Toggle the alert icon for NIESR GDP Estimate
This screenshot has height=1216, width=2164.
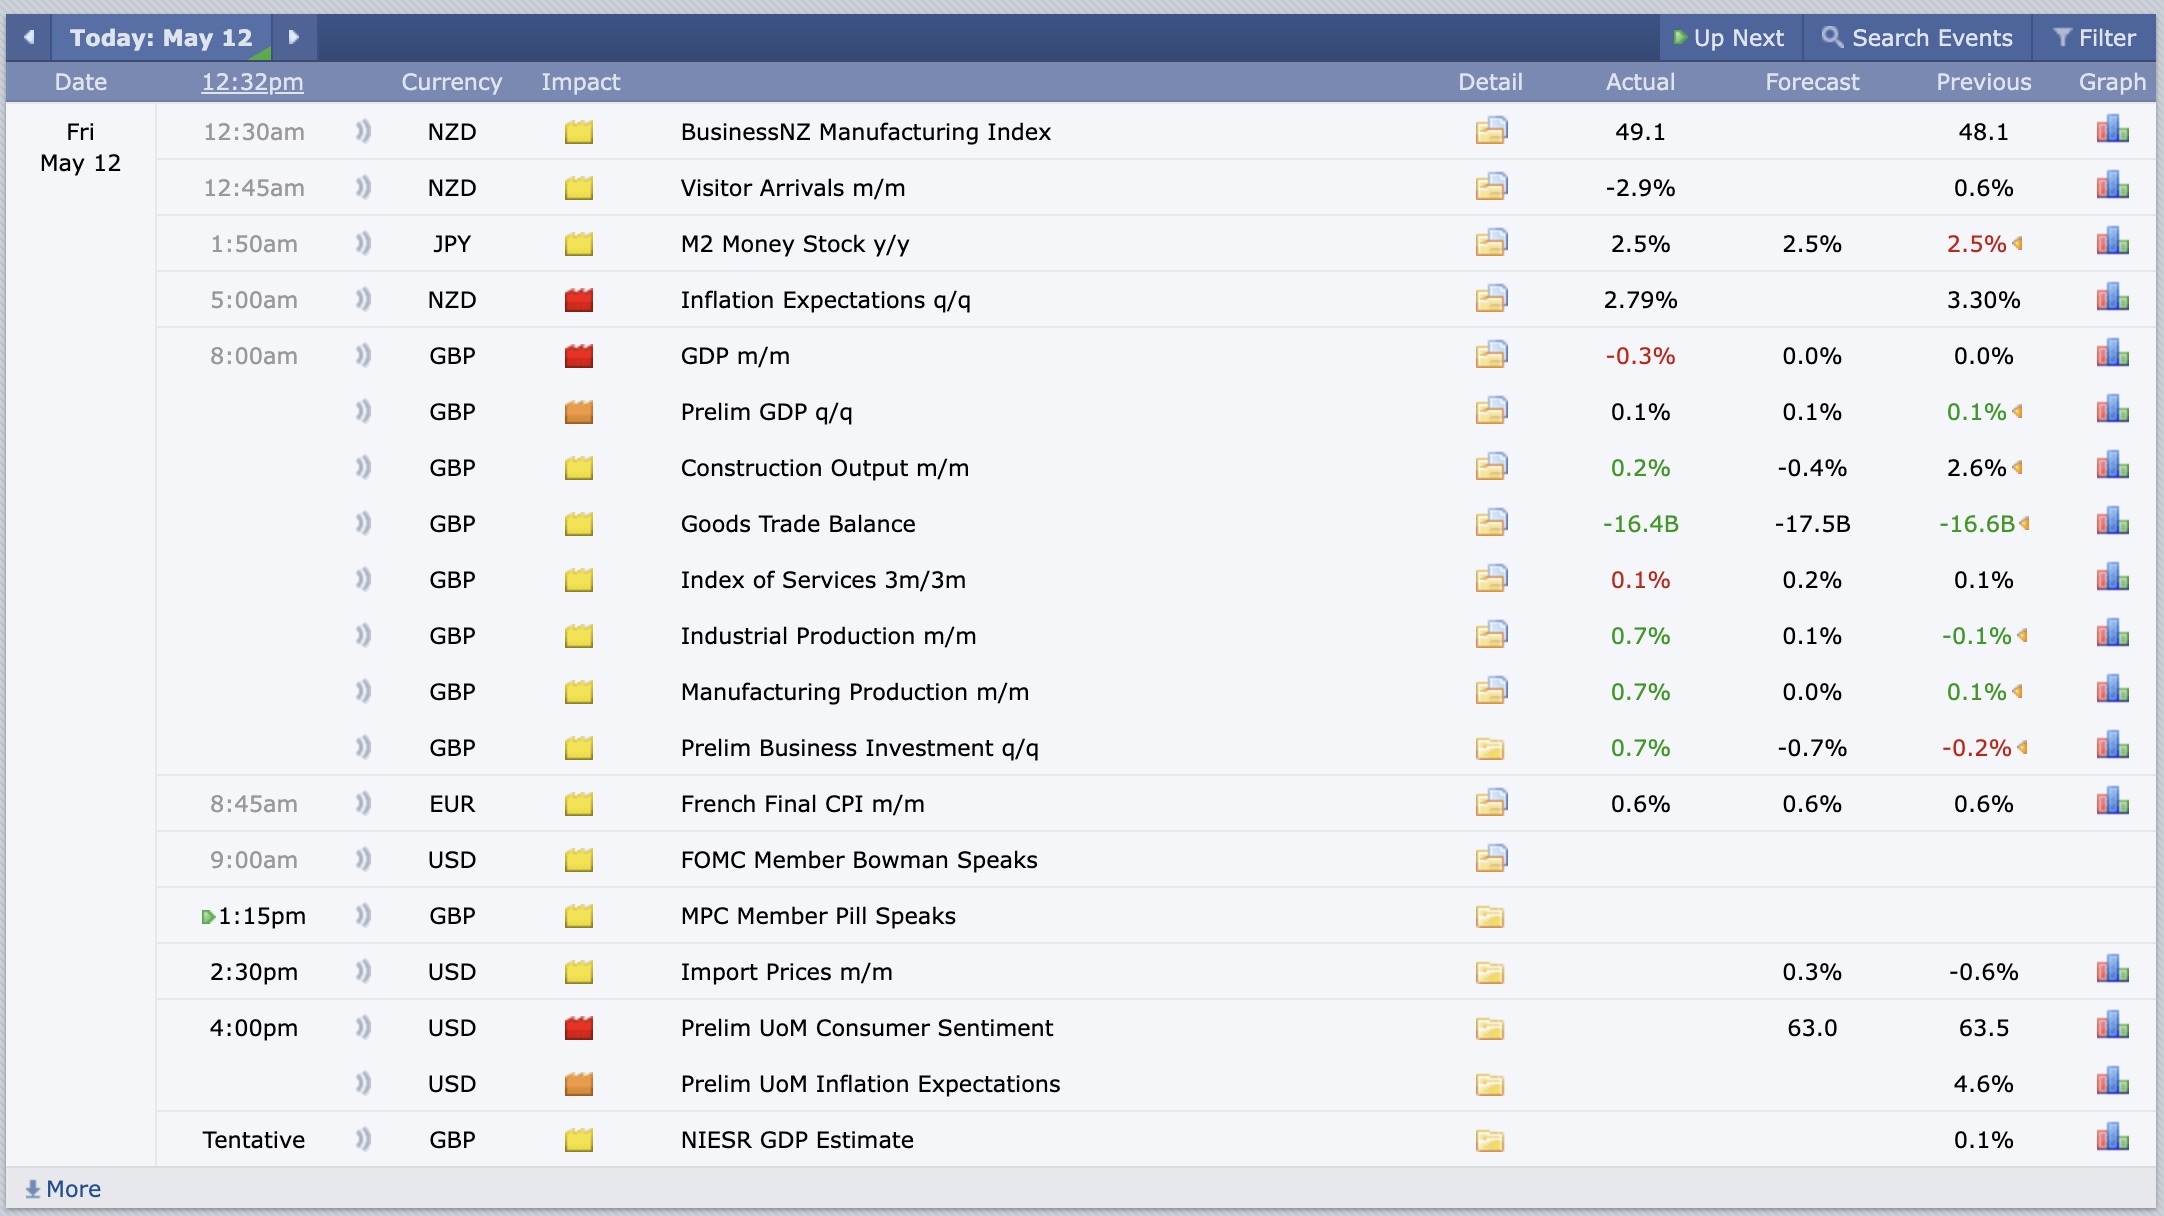click(362, 1139)
